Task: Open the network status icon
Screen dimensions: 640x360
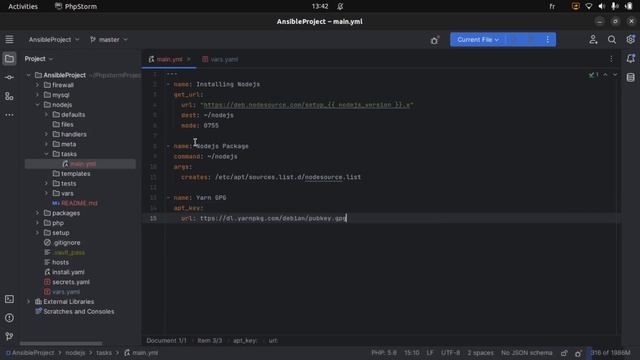Action: 589,6
